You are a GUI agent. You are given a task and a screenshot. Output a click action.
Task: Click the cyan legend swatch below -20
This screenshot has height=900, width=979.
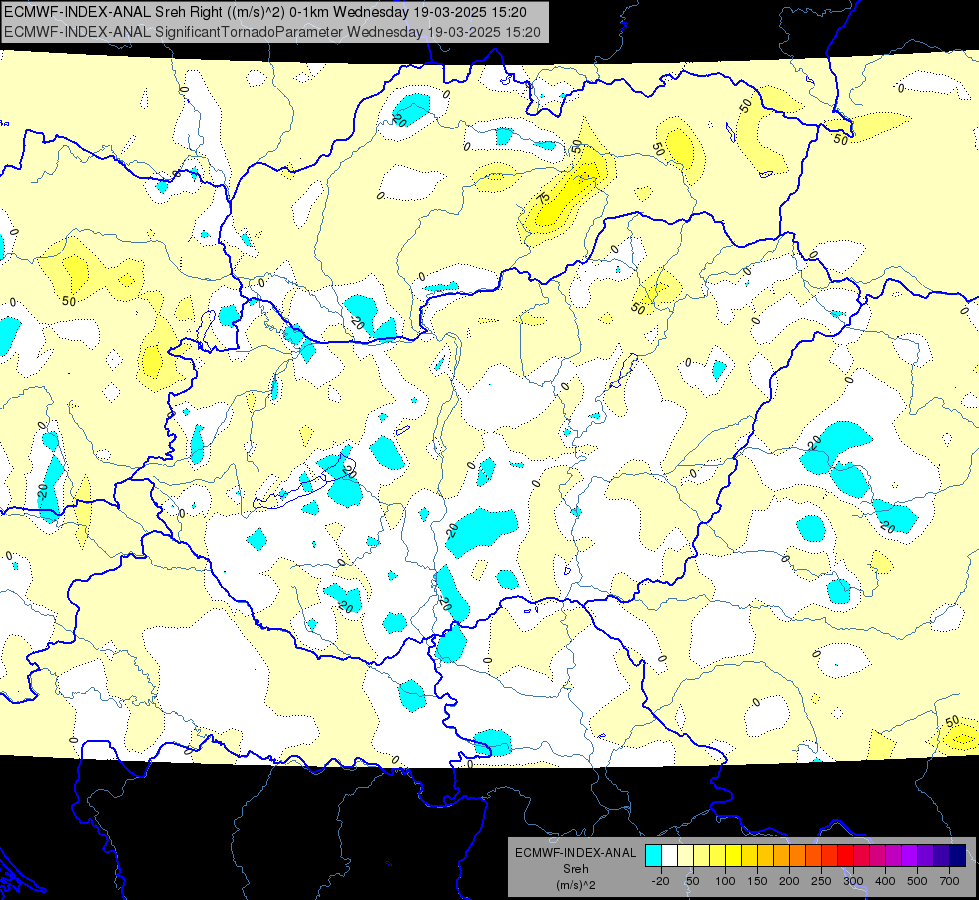pyautogui.click(x=653, y=855)
